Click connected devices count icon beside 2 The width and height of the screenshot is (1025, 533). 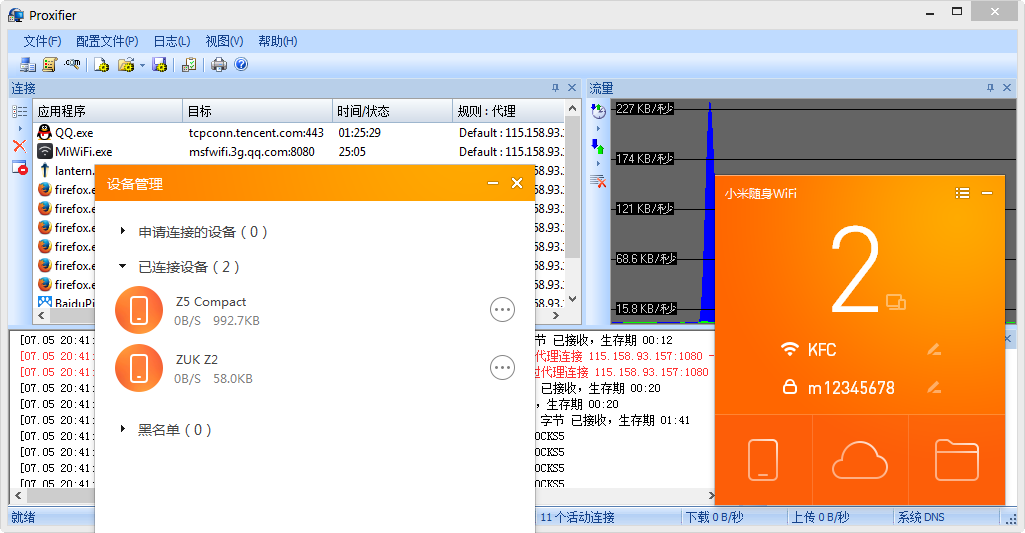click(x=896, y=301)
